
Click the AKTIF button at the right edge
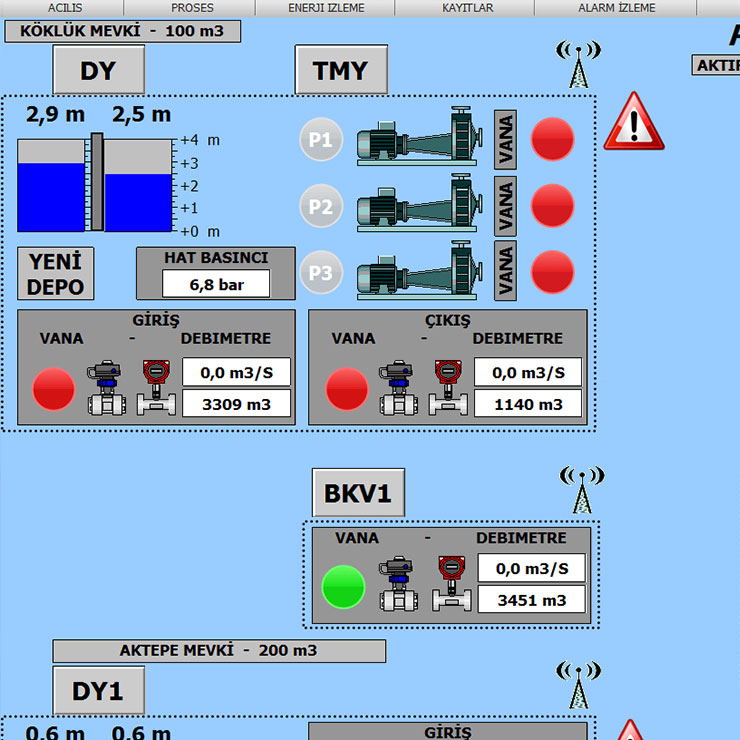[716, 65]
